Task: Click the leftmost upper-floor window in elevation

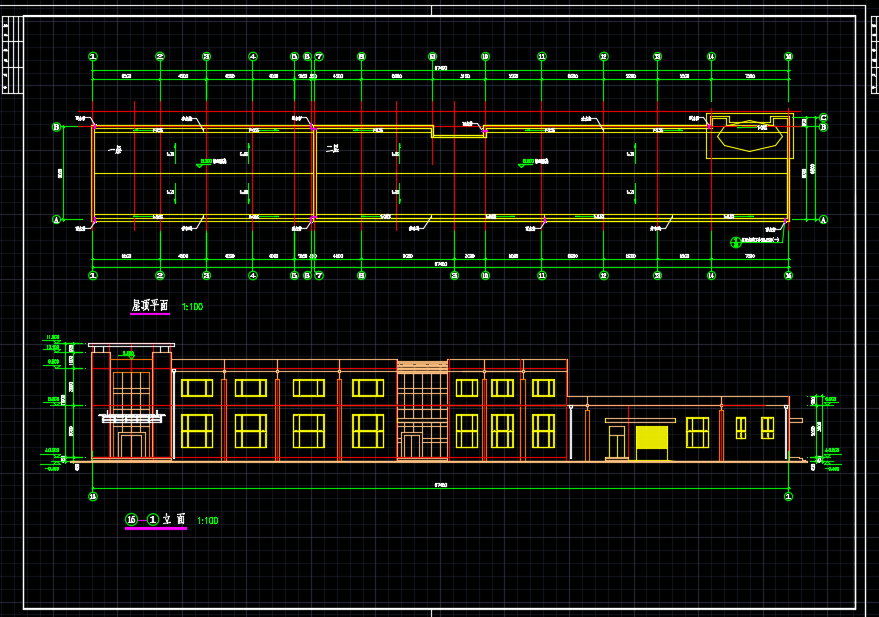Action: pos(197,388)
